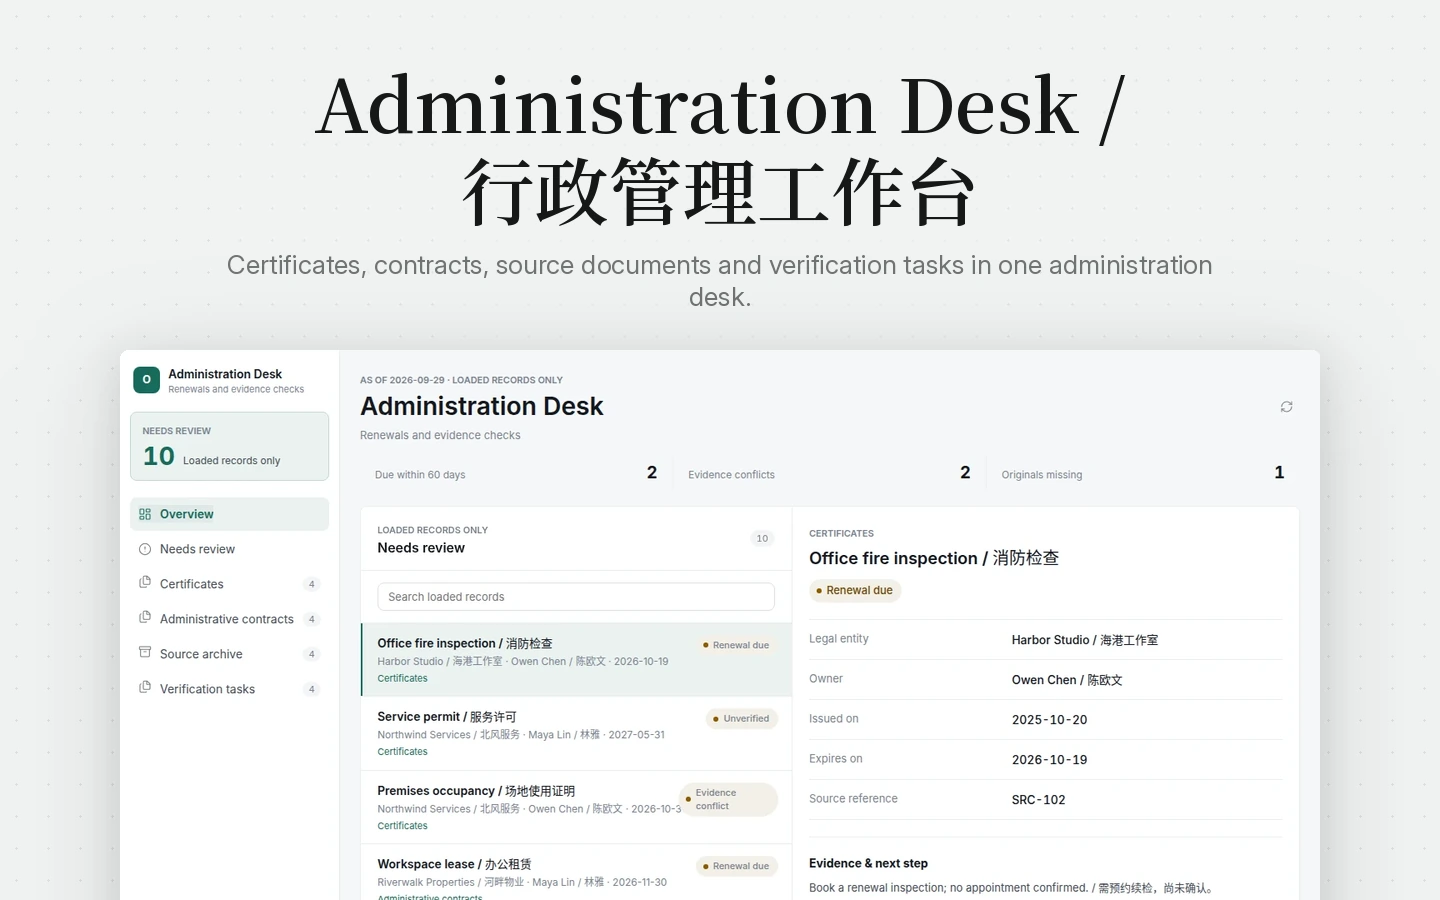
Task: Open the Overview section
Action: pos(229,514)
